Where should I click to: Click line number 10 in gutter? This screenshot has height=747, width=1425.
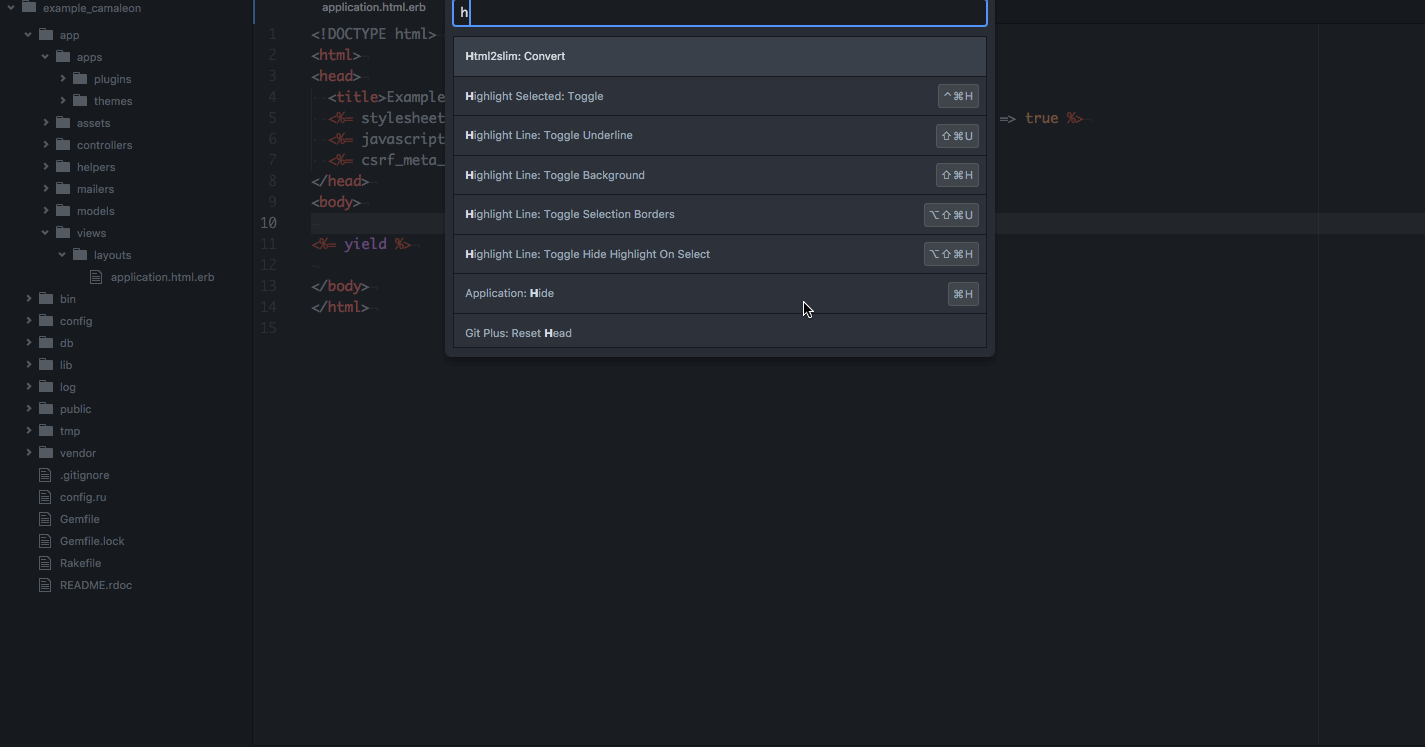[x=268, y=223]
